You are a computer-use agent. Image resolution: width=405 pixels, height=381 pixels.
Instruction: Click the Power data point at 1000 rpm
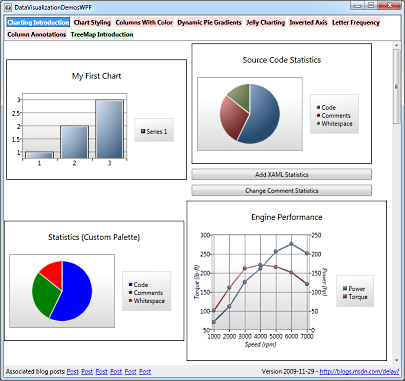coord(214,322)
